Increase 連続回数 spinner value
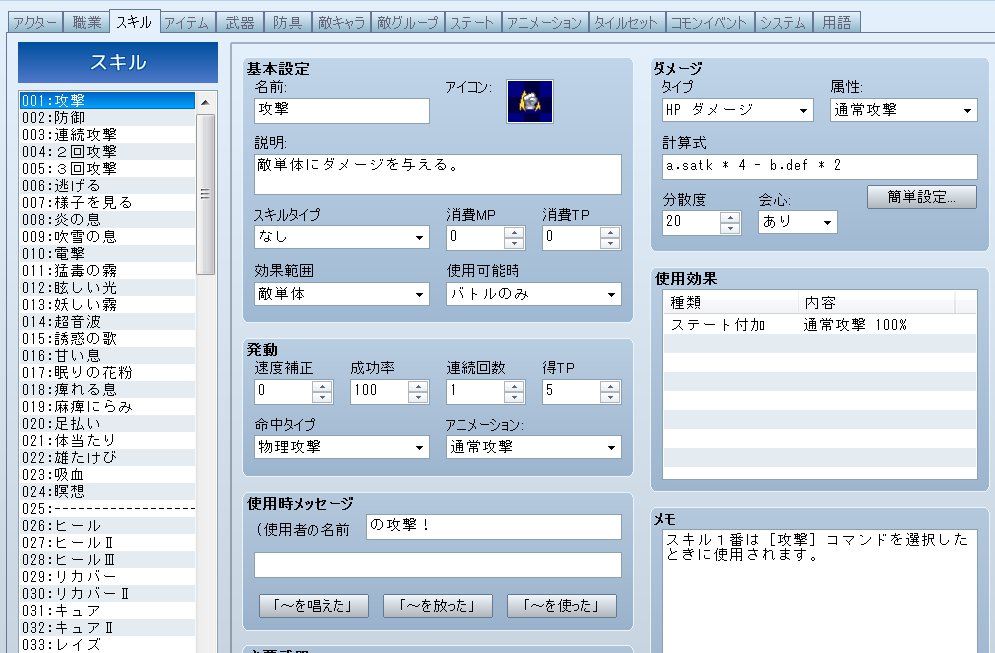The image size is (995, 653). coord(514,385)
